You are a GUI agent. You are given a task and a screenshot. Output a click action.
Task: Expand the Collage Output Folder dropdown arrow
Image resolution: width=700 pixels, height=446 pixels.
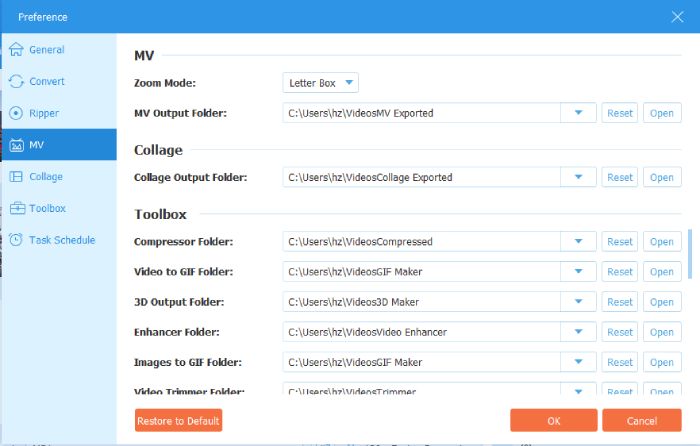click(578, 177)
